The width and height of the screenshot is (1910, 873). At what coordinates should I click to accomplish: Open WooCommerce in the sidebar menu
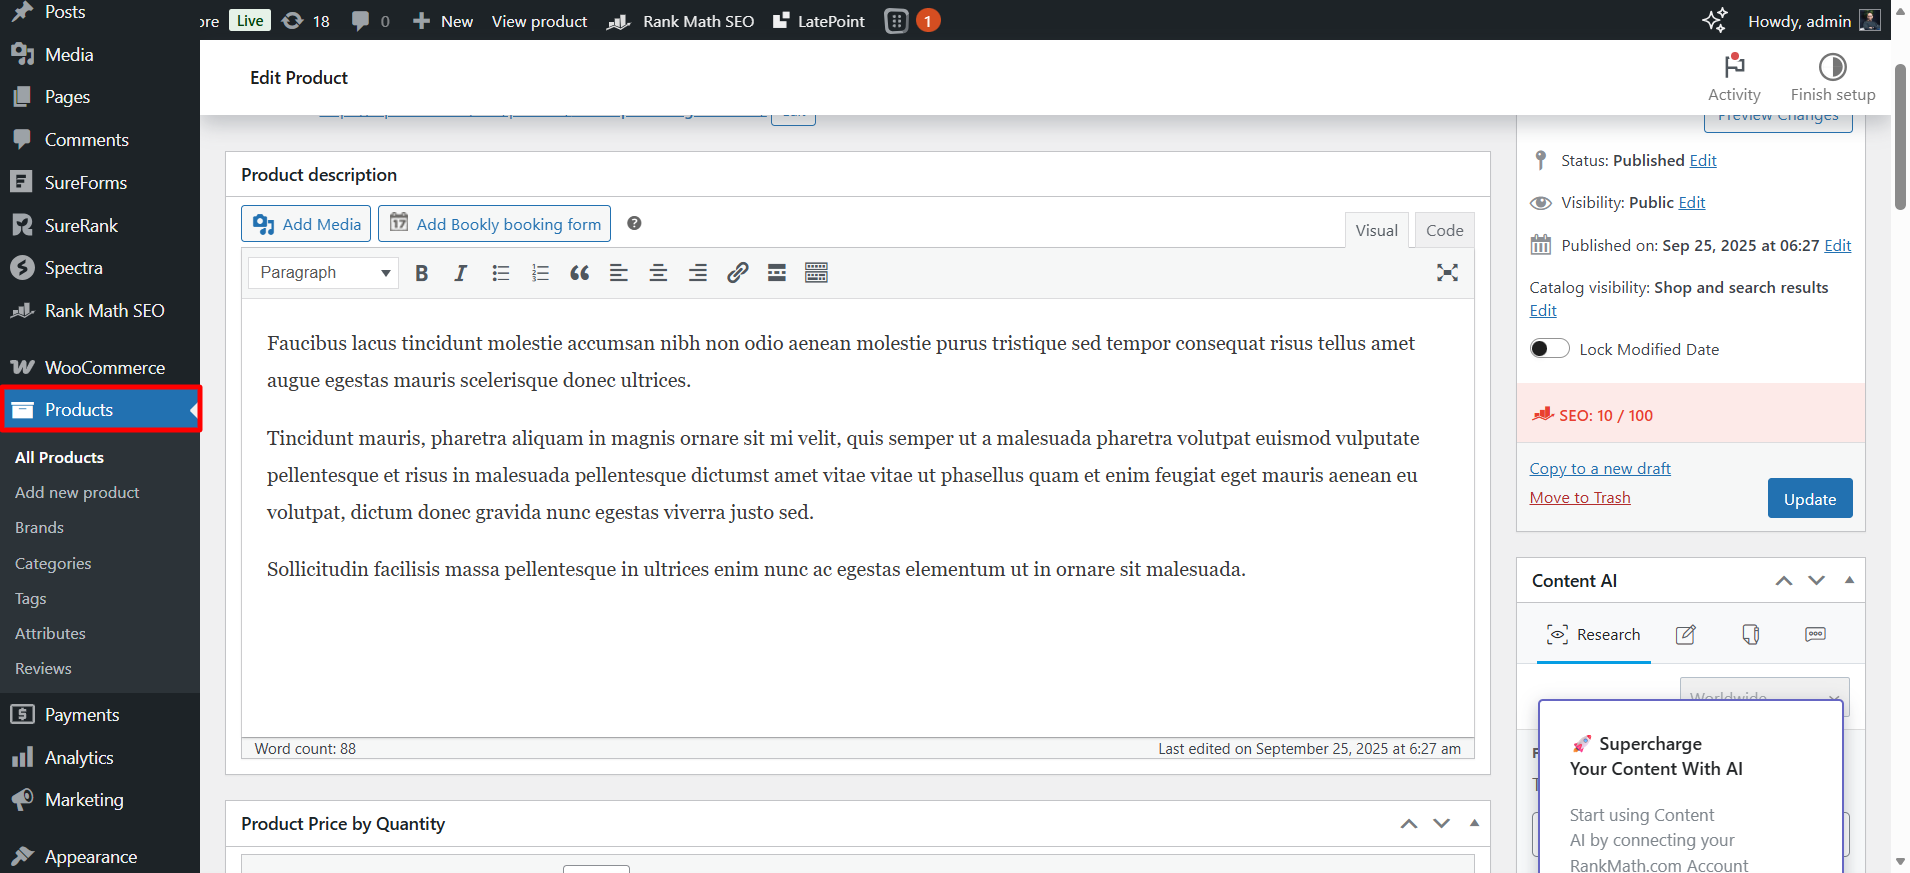coord(104,368)
